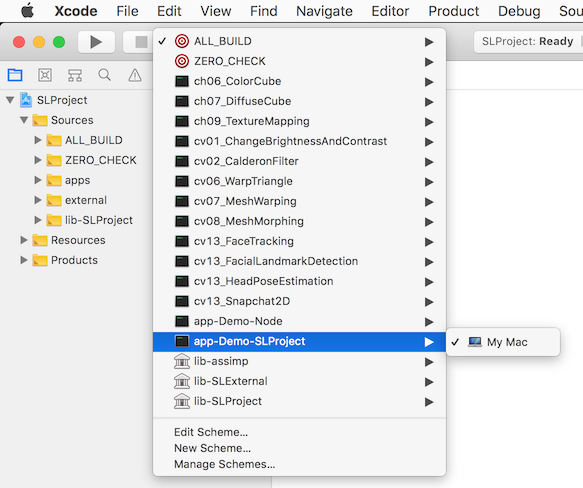Open the Source Control navigator icon
This screenshot has height=488, width=583.
(45, 75)
